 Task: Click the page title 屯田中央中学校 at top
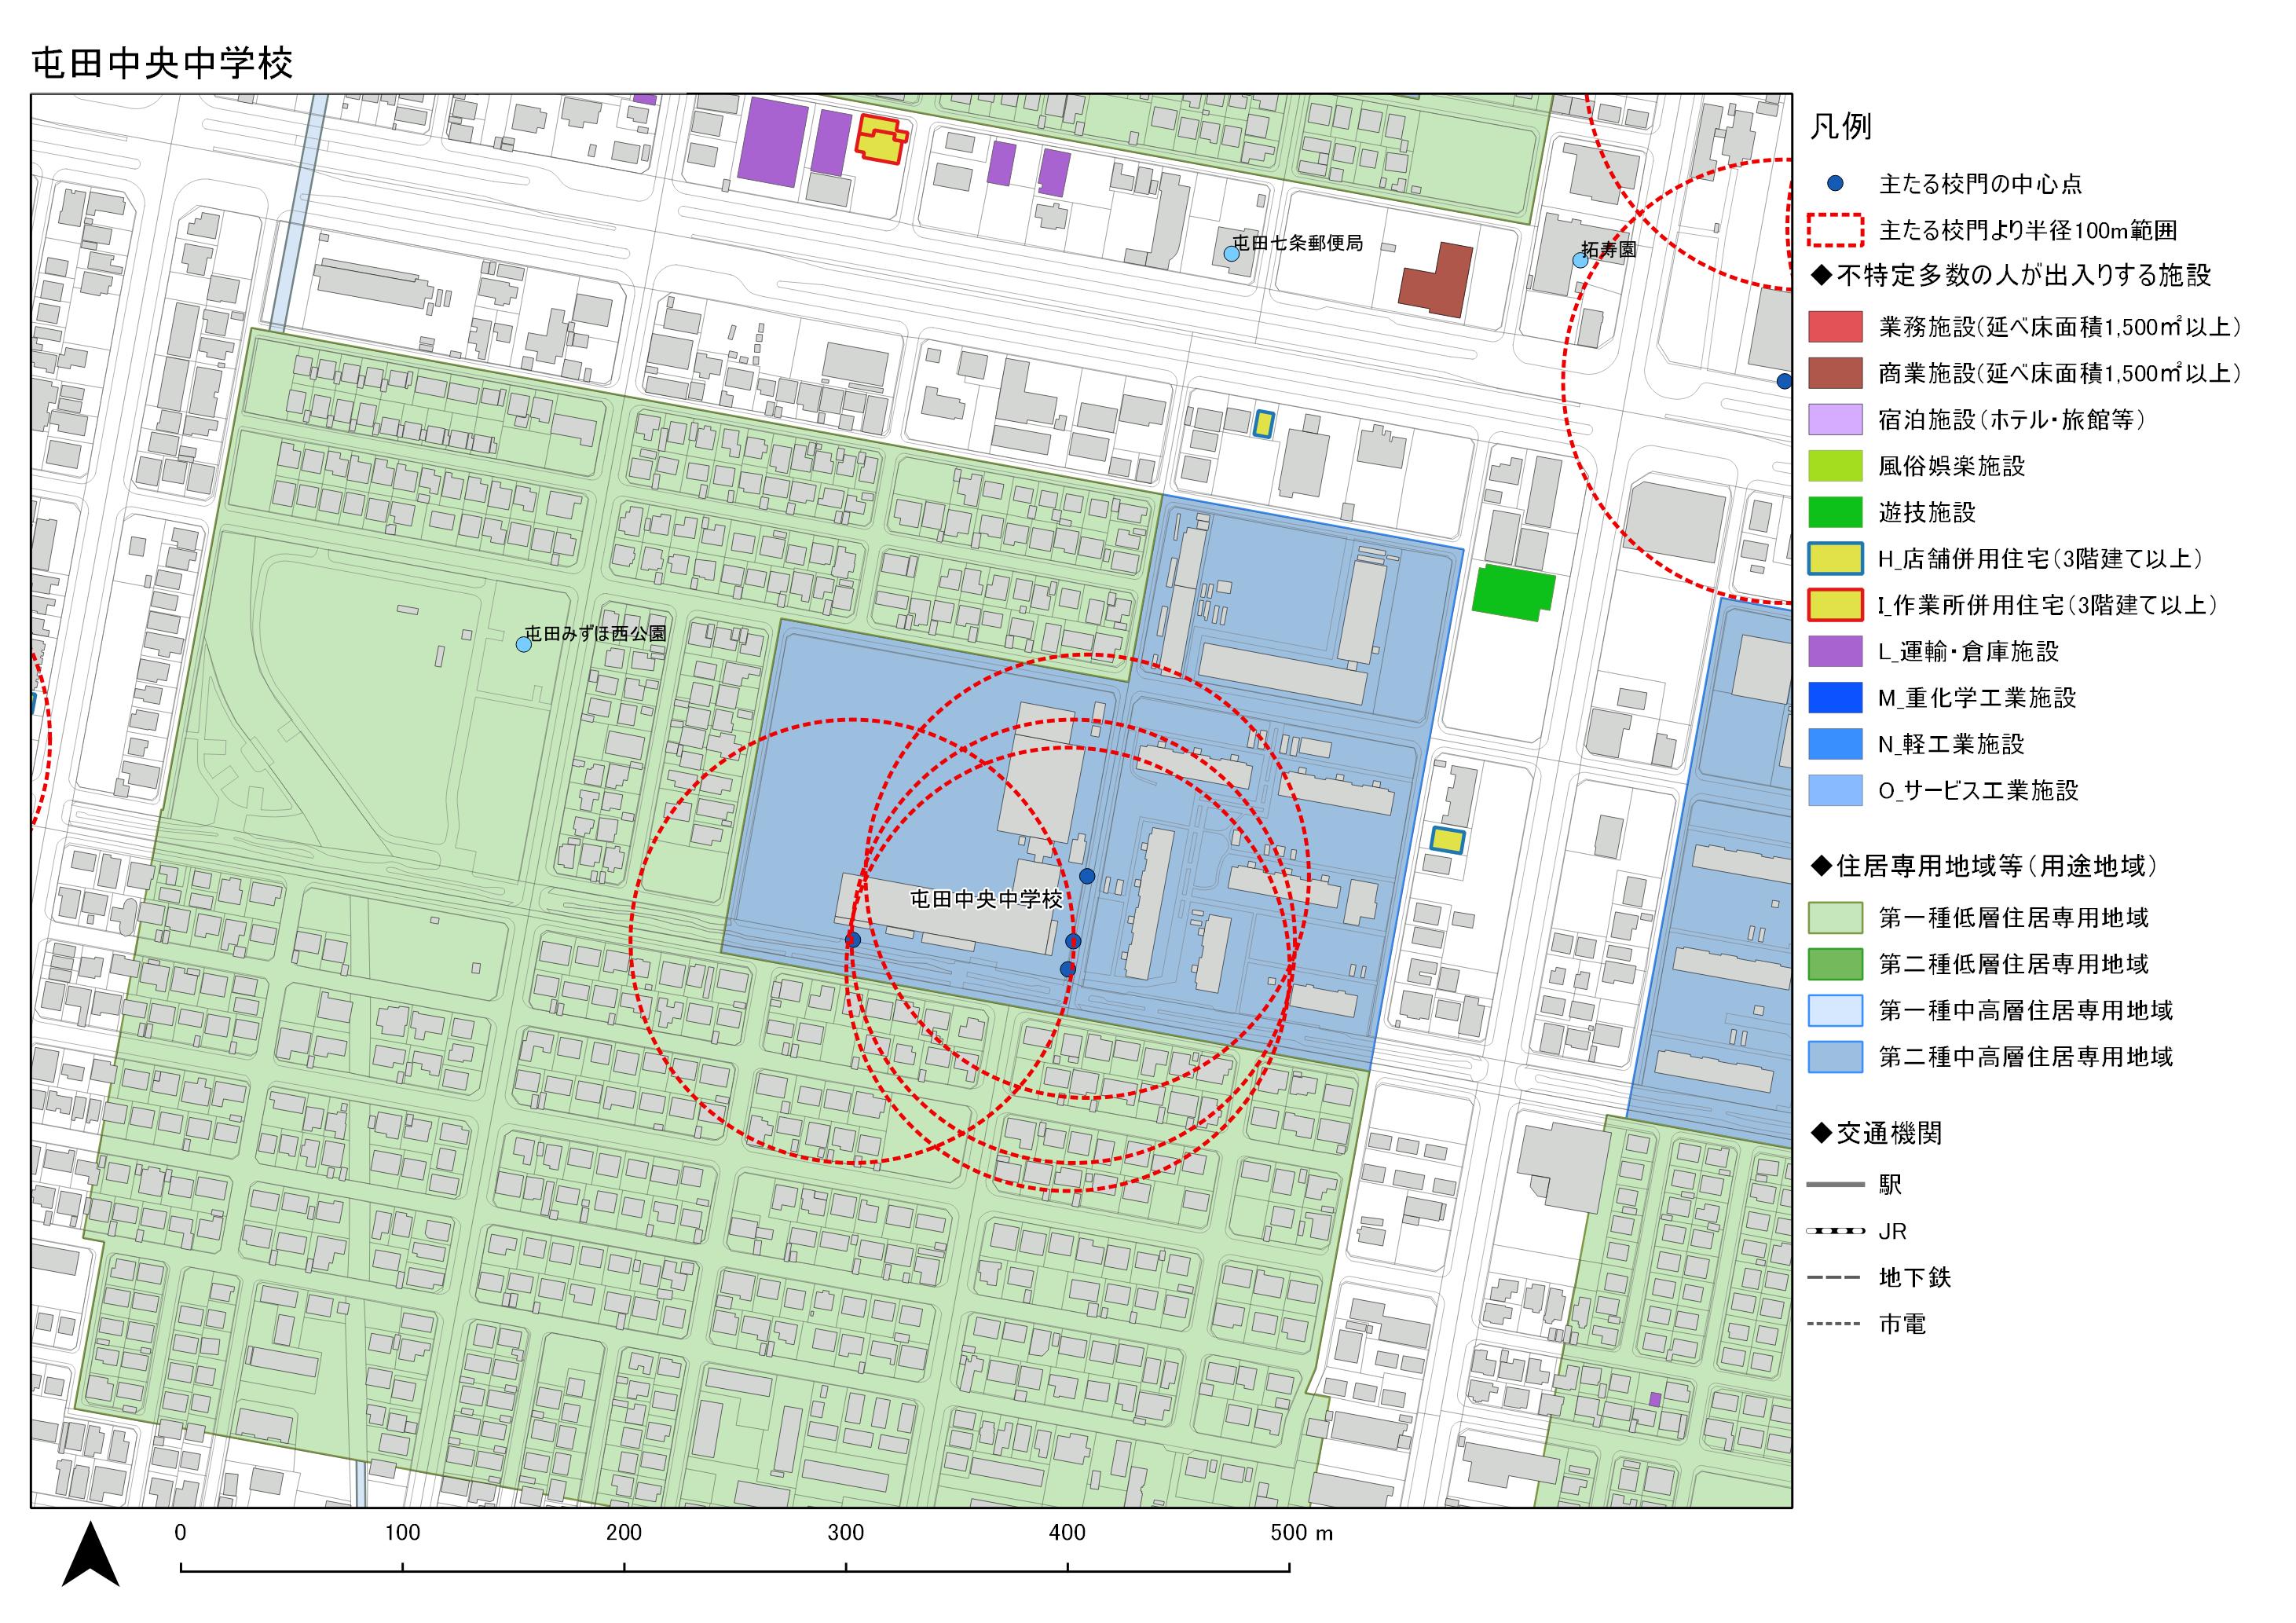pos(163,64)
